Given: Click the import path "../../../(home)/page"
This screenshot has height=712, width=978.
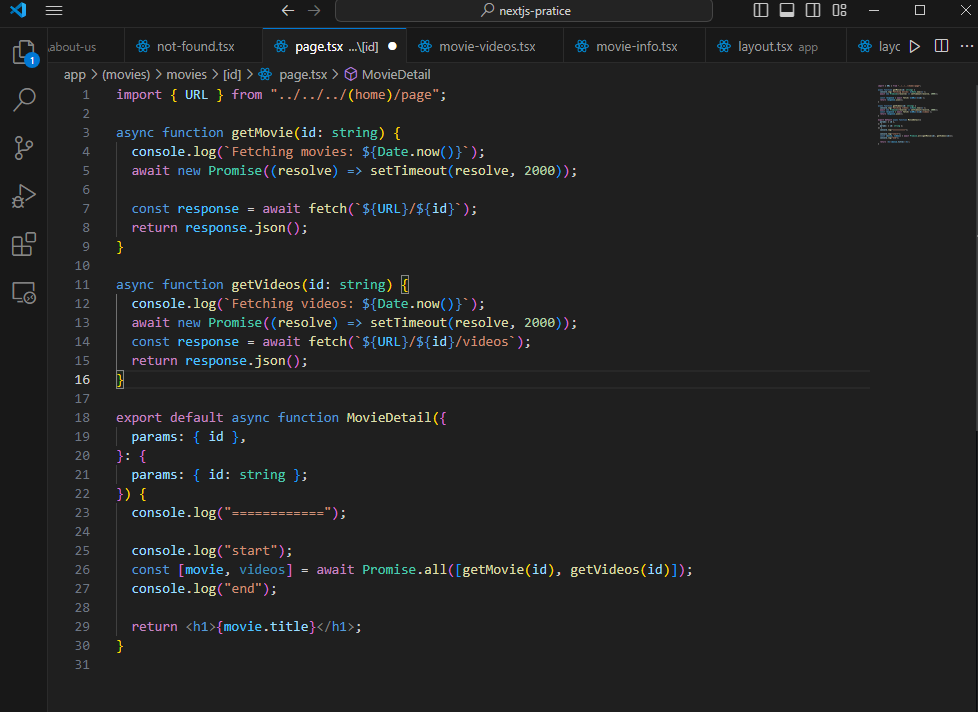Looking at the screenshot, I should click(x=355, y=95).
